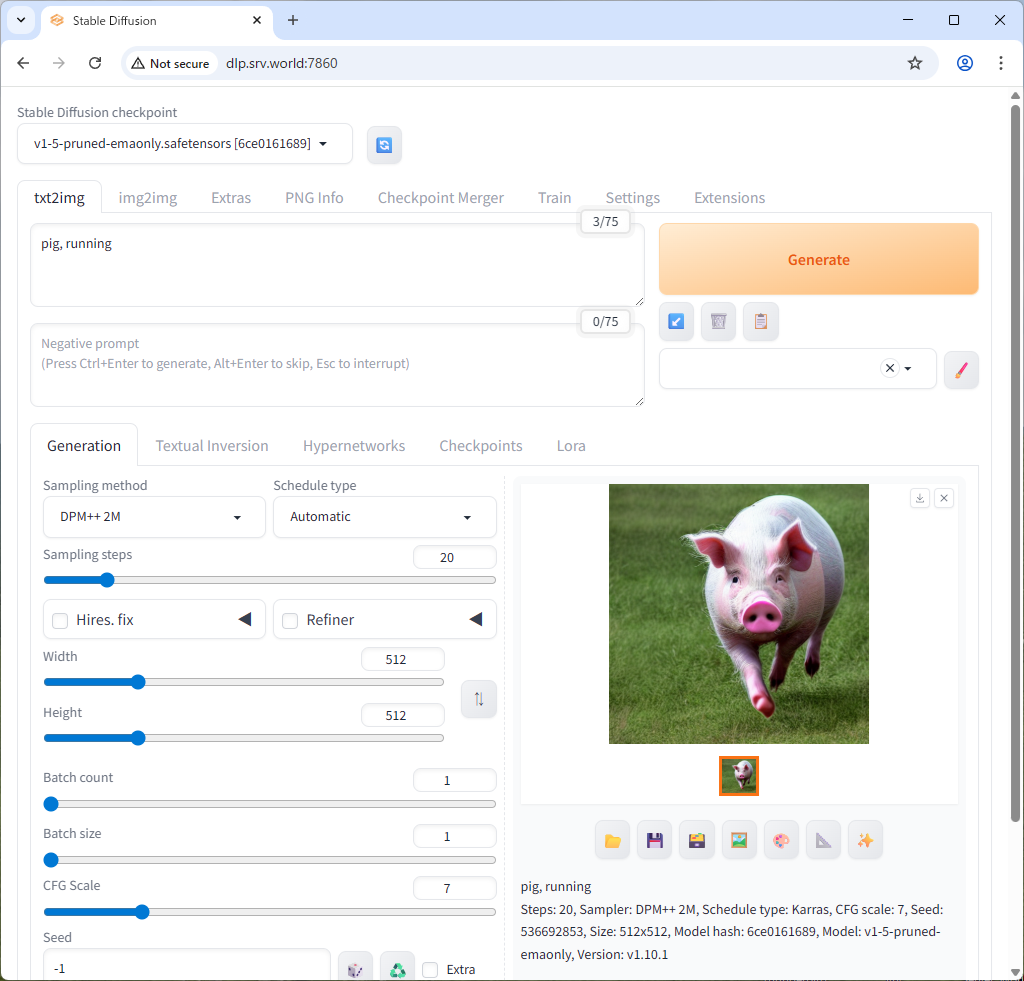Go back in browser history
Viewport: 1024px width, 981px height.
pyautogui.click(x=24, y=63)
